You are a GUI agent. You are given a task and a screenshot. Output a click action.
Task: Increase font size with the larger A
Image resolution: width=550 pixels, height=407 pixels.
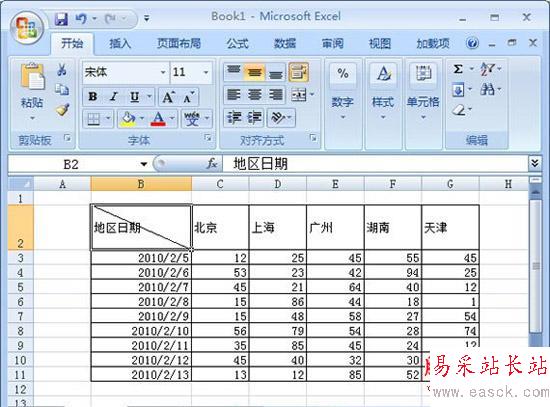(169, 97)
